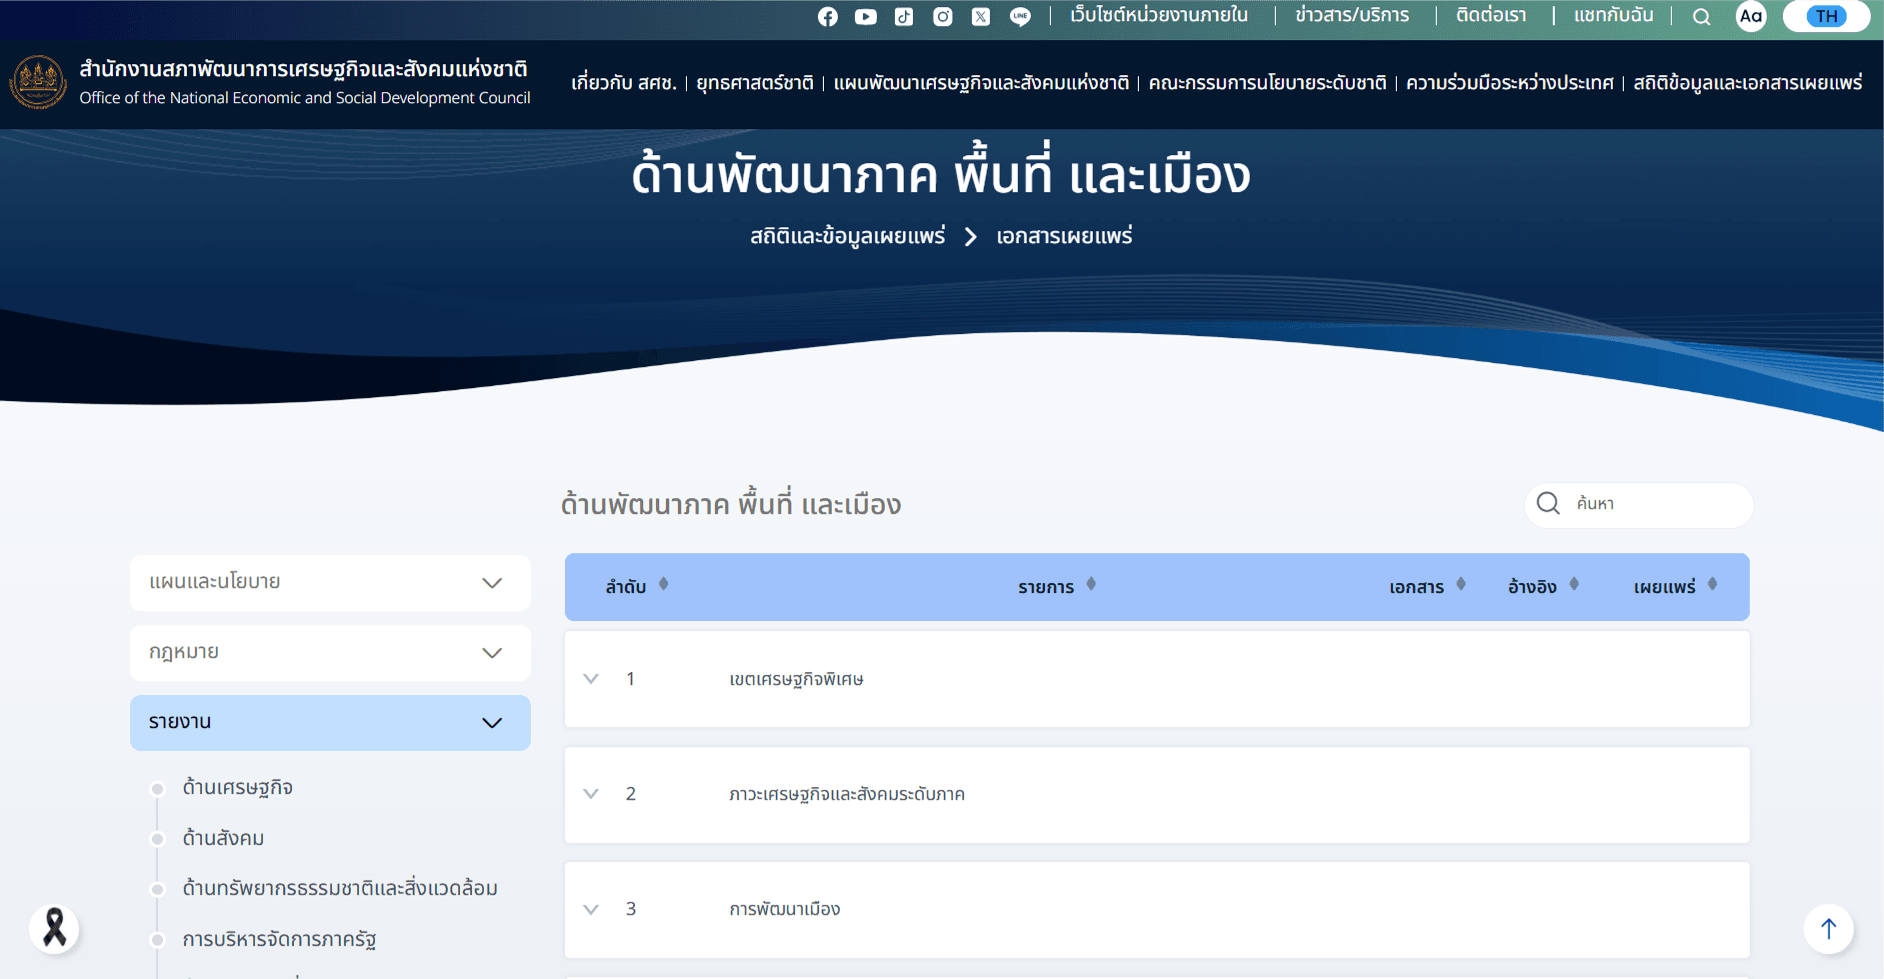Image resolution: width=1884 pixels, height=979 pixels.
Task: Select ด้านเศรษฐกิจ in the sidebar list
Action: pos(237,788)
